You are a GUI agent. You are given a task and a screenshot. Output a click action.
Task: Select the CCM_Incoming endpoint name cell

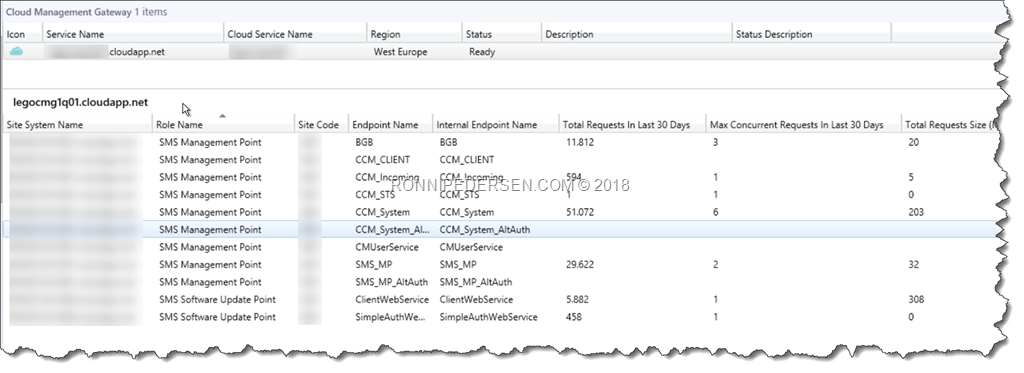tap(387, 177)
